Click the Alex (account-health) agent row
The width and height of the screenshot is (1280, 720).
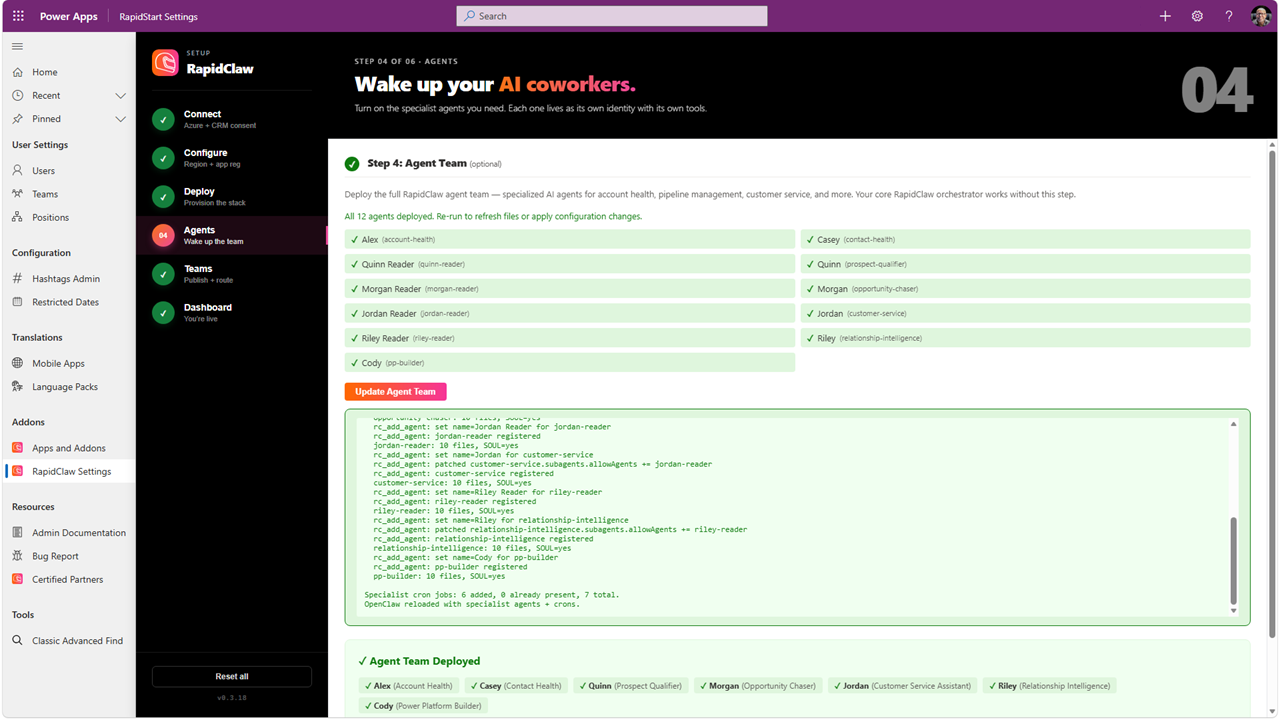[570, 239]
